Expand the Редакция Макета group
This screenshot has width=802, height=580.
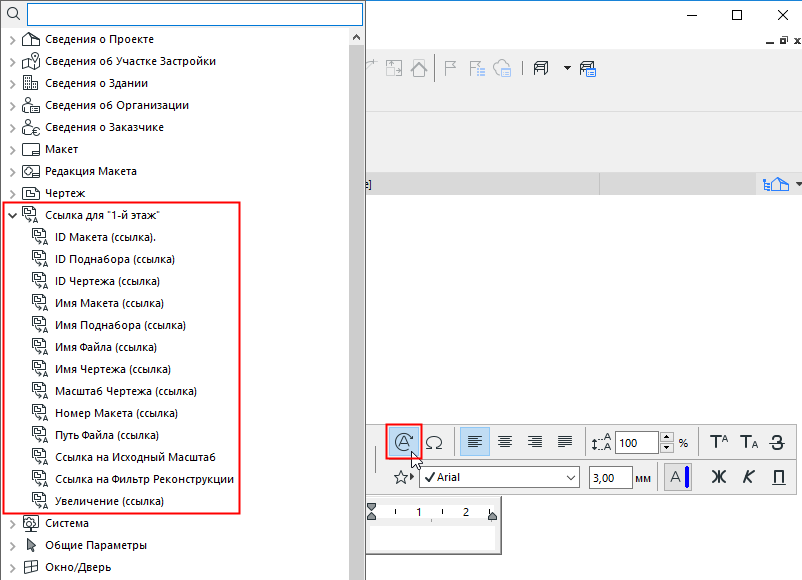tap(13, 171)
